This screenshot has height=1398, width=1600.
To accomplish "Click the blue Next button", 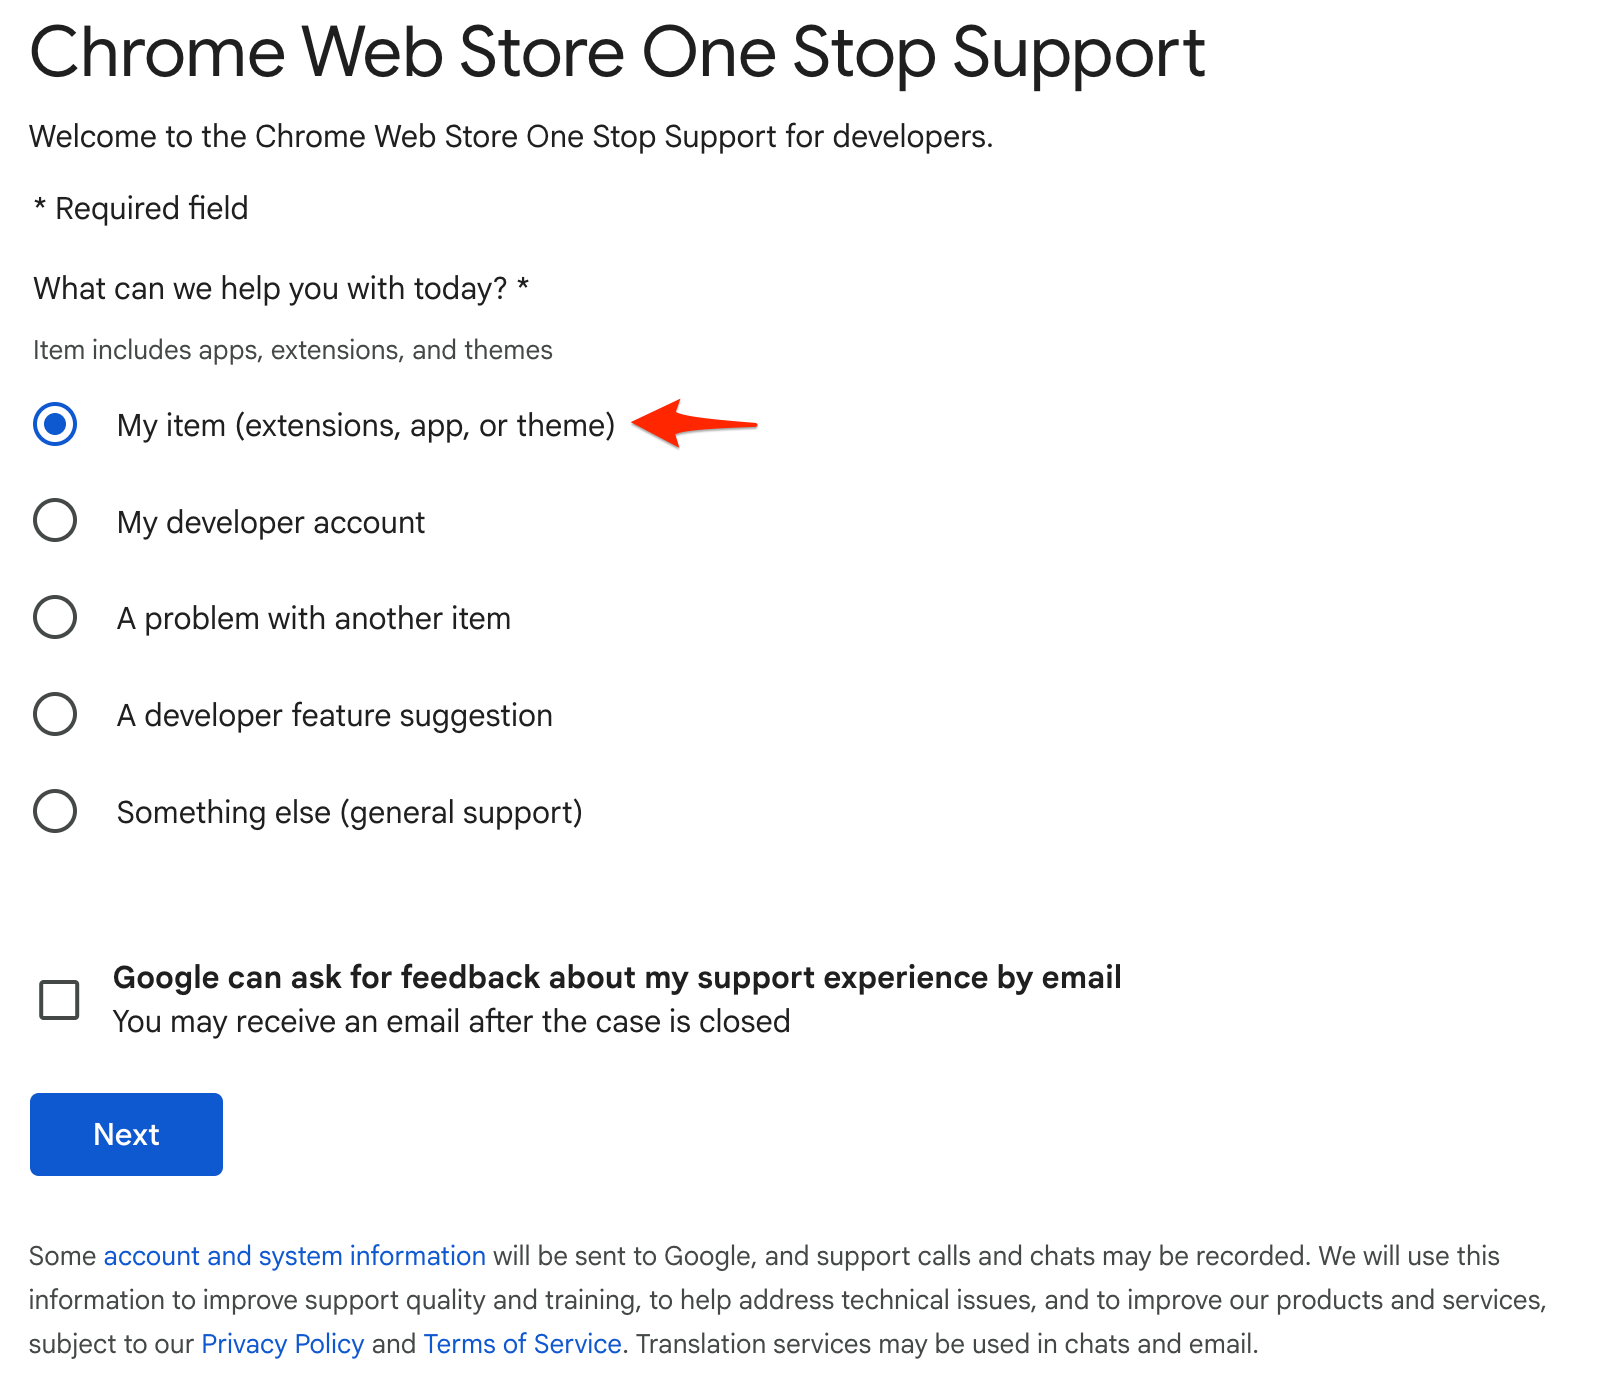I will 126,1134.
